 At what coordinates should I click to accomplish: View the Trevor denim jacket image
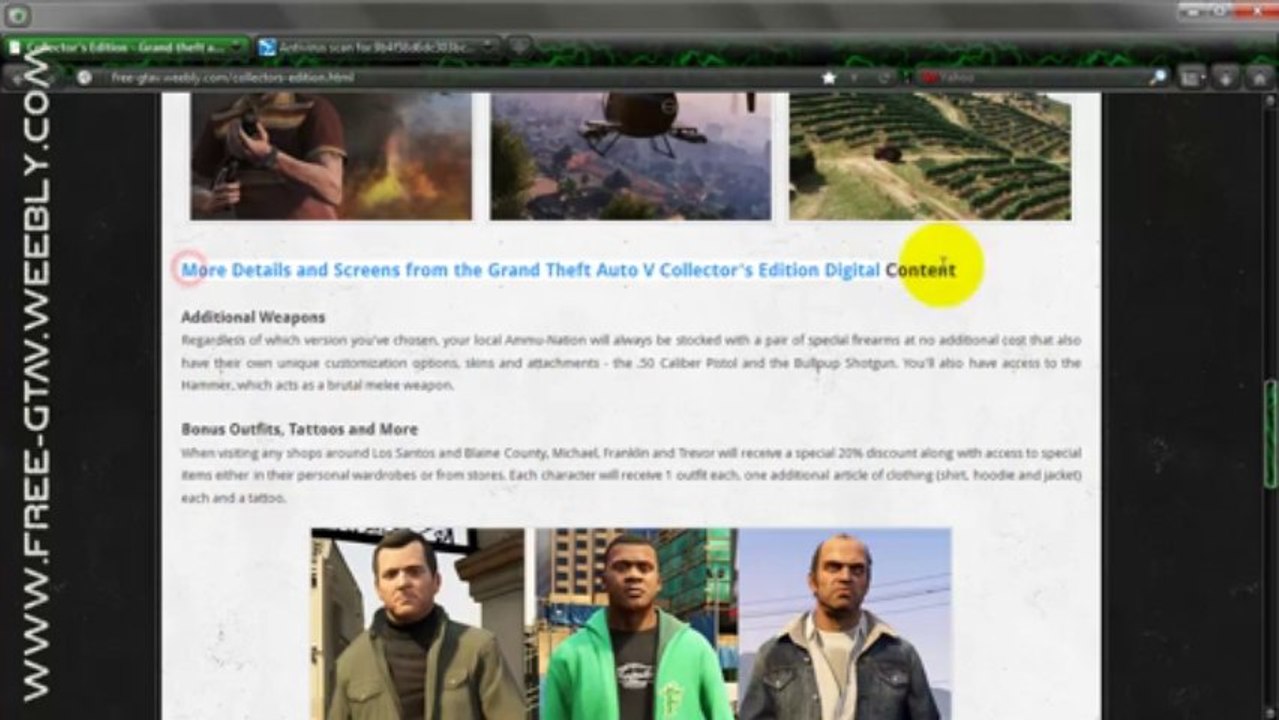845,624
